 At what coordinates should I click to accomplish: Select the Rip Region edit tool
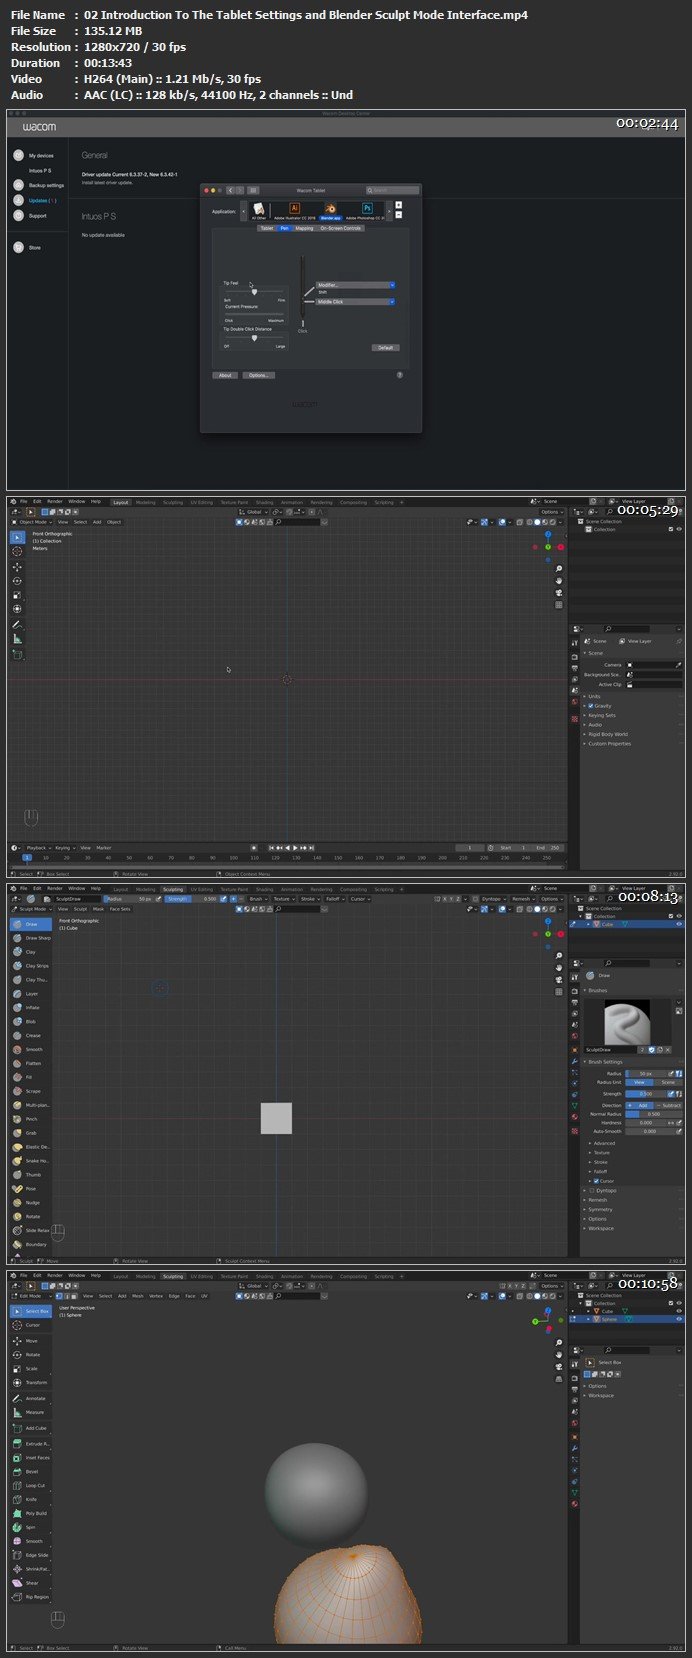pos(31,1597)
